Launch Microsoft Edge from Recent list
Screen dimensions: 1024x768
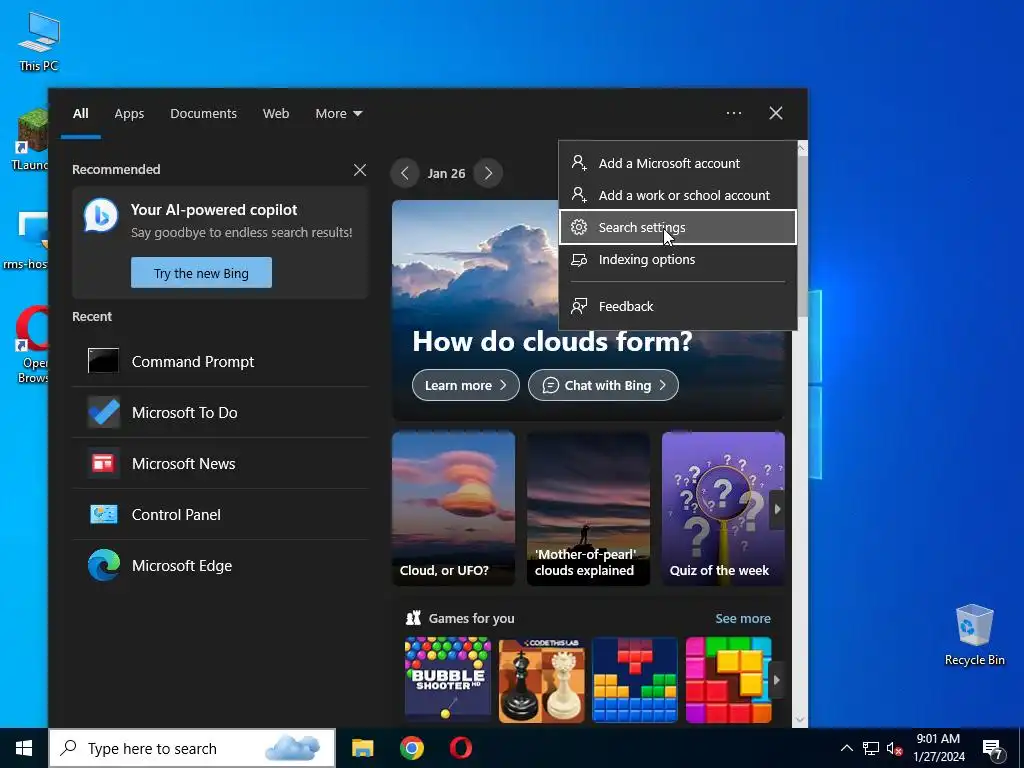coord(220,565)
